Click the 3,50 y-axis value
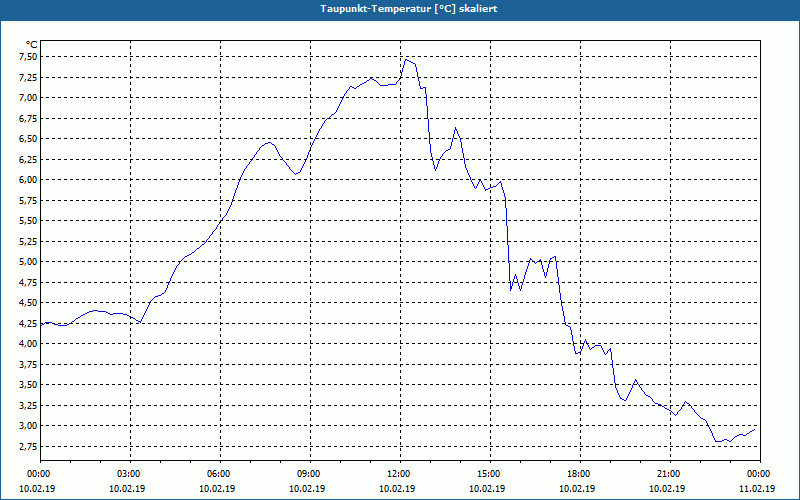Image resolution: width=800 pixels, height=500 pixels. pos(28,385)
